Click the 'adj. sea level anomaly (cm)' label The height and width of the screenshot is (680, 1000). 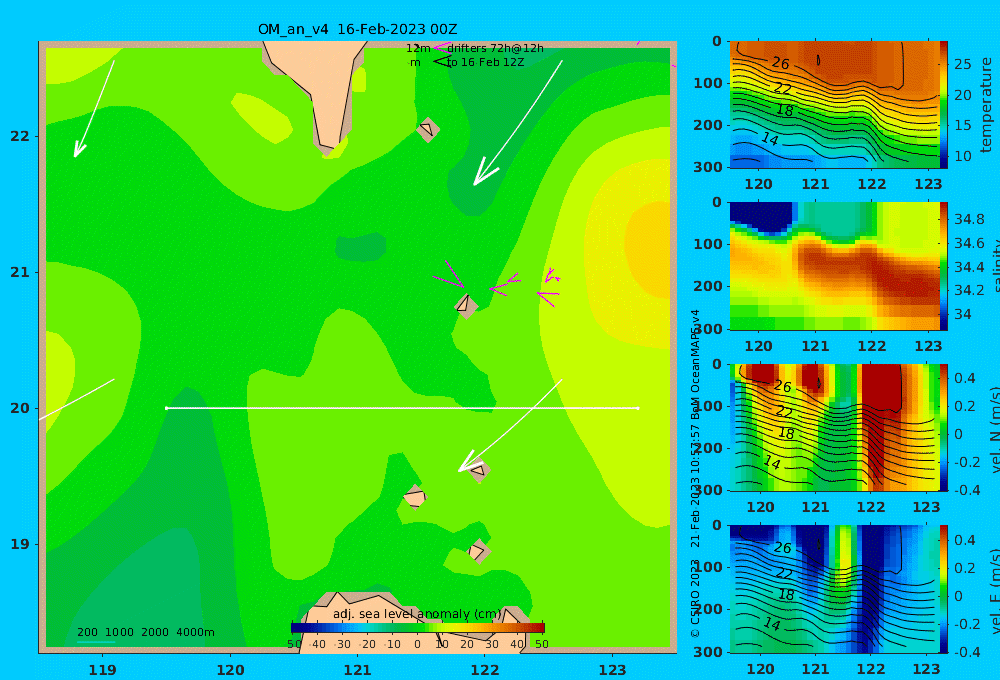coord(417,614)
